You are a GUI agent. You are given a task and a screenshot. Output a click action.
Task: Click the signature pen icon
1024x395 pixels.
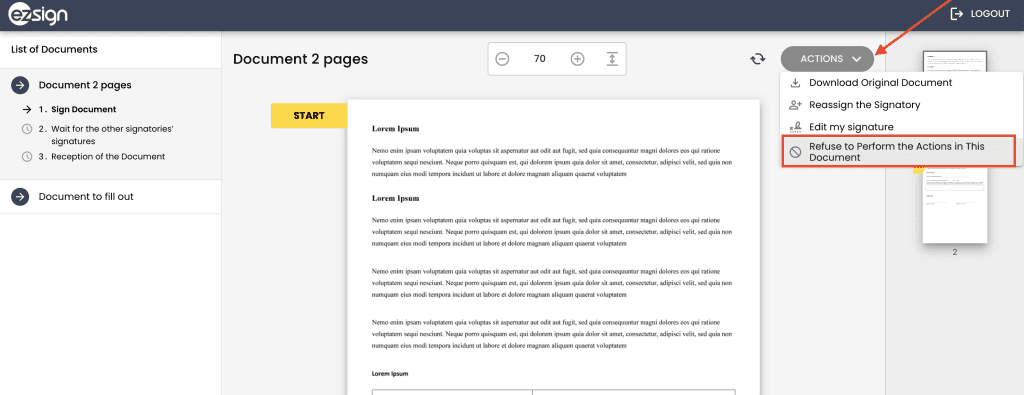[795, 127]
